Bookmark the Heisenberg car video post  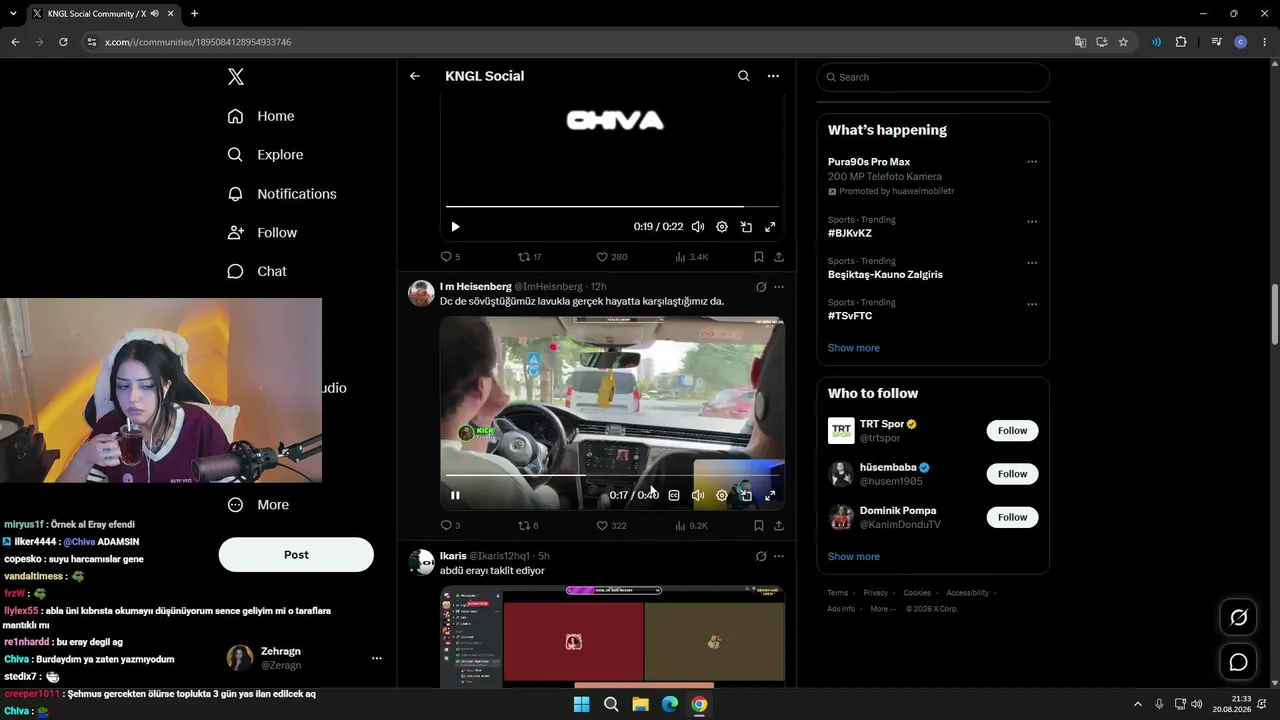click(x=759, y=525)
